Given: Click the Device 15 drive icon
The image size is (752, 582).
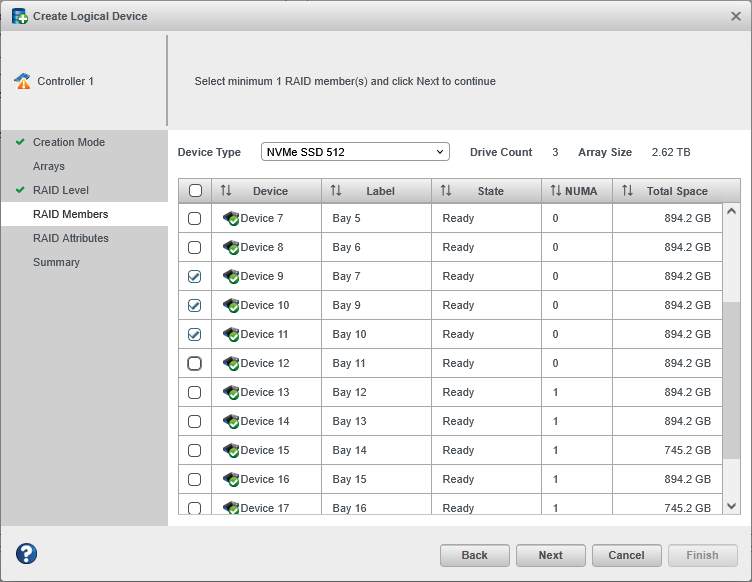Looking at the screenshot, I should coord(231,451).
